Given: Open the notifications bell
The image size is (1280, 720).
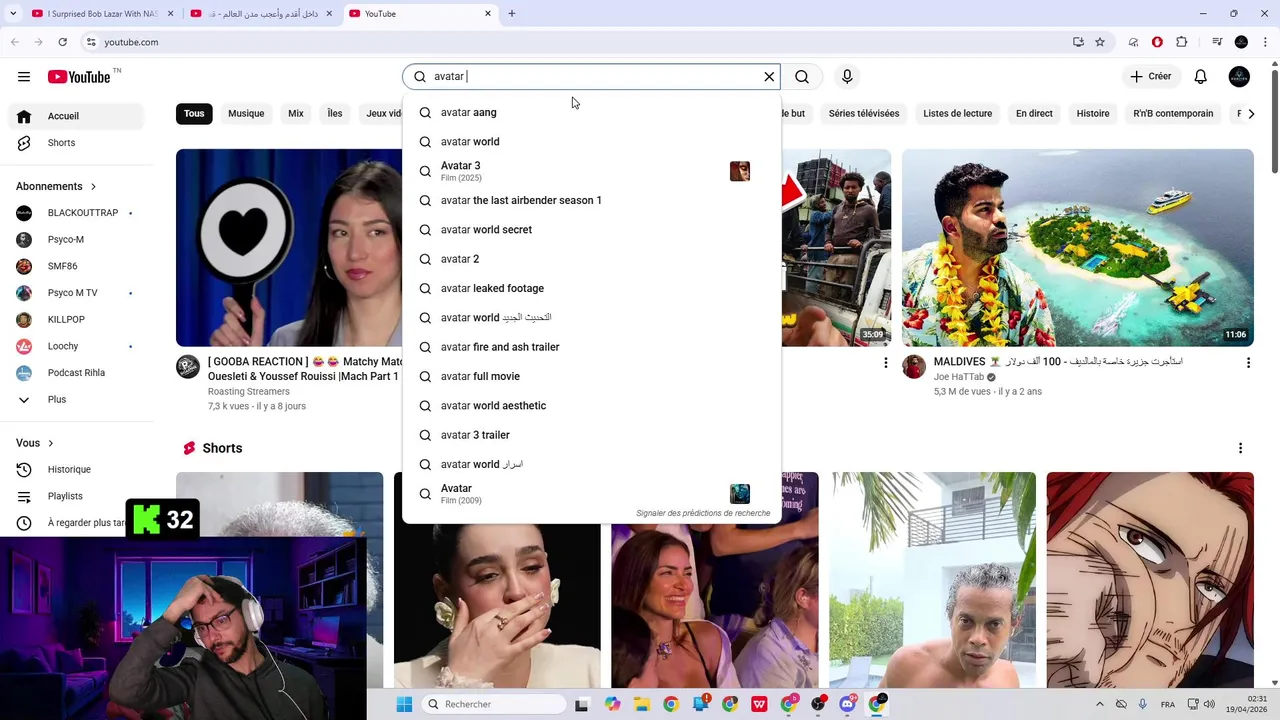Looking at the screenshot, I should click(x=1201, y=77).
